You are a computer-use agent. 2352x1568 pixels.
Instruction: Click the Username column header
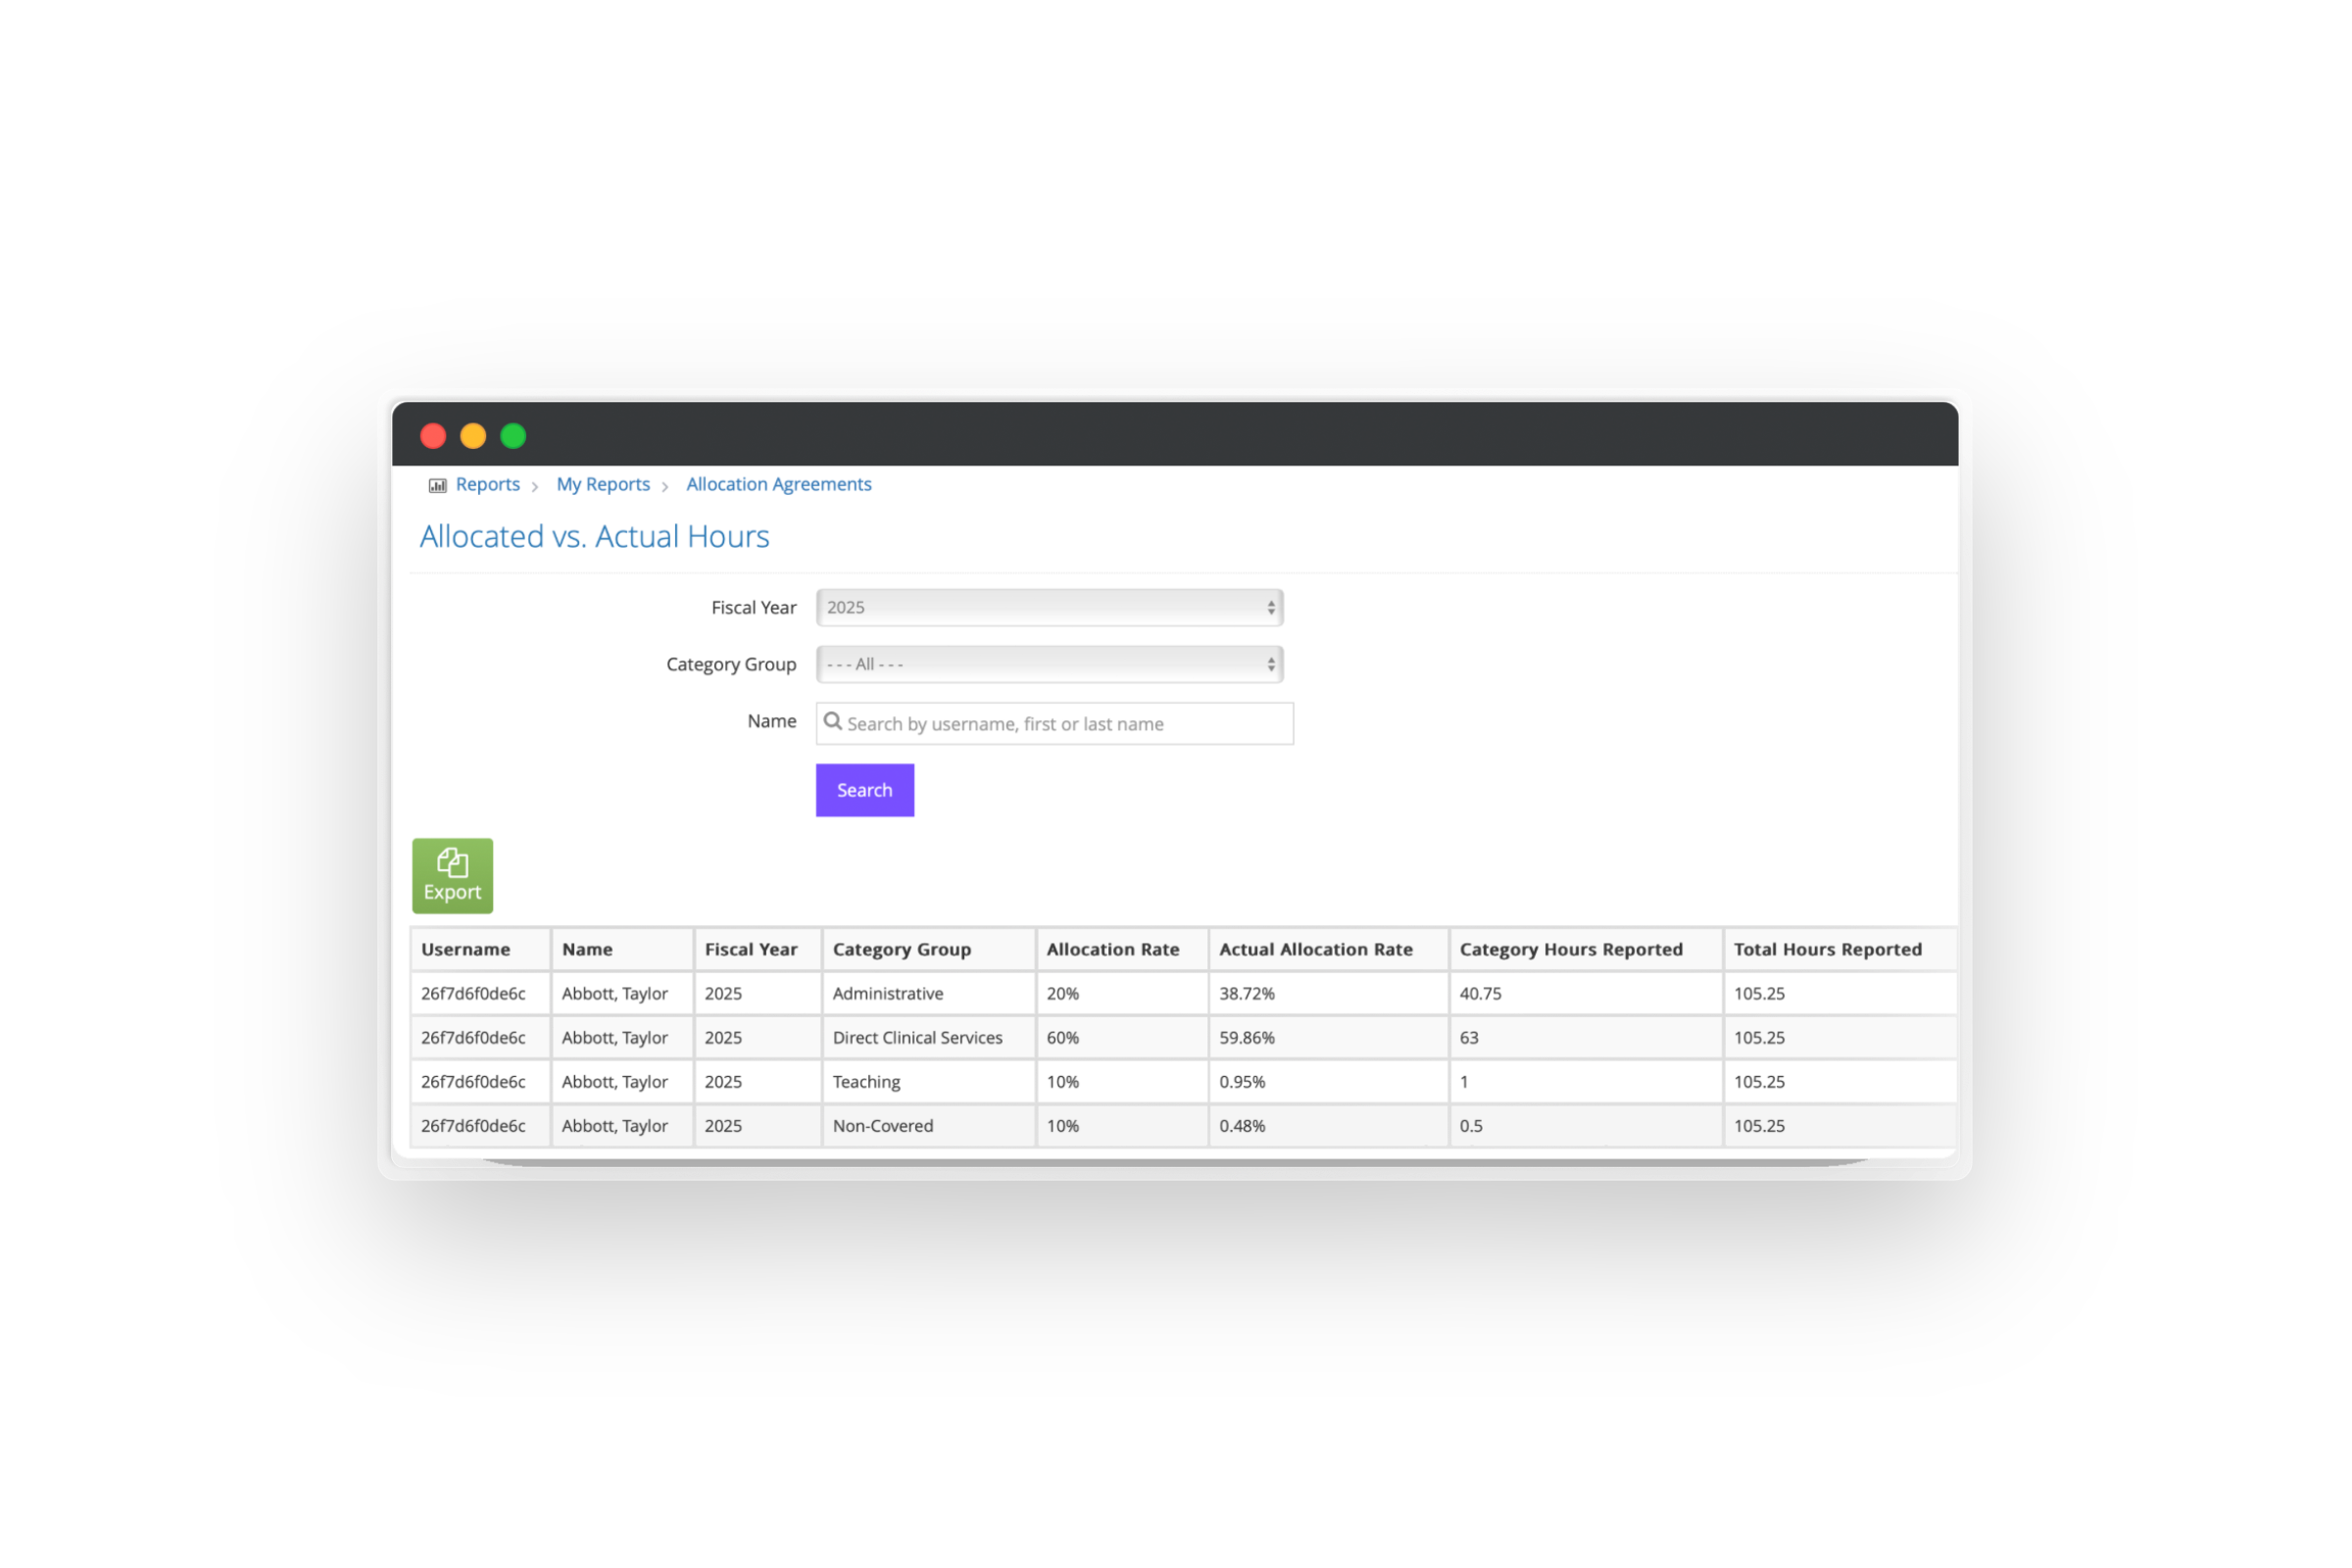click(x=466, y=949)
